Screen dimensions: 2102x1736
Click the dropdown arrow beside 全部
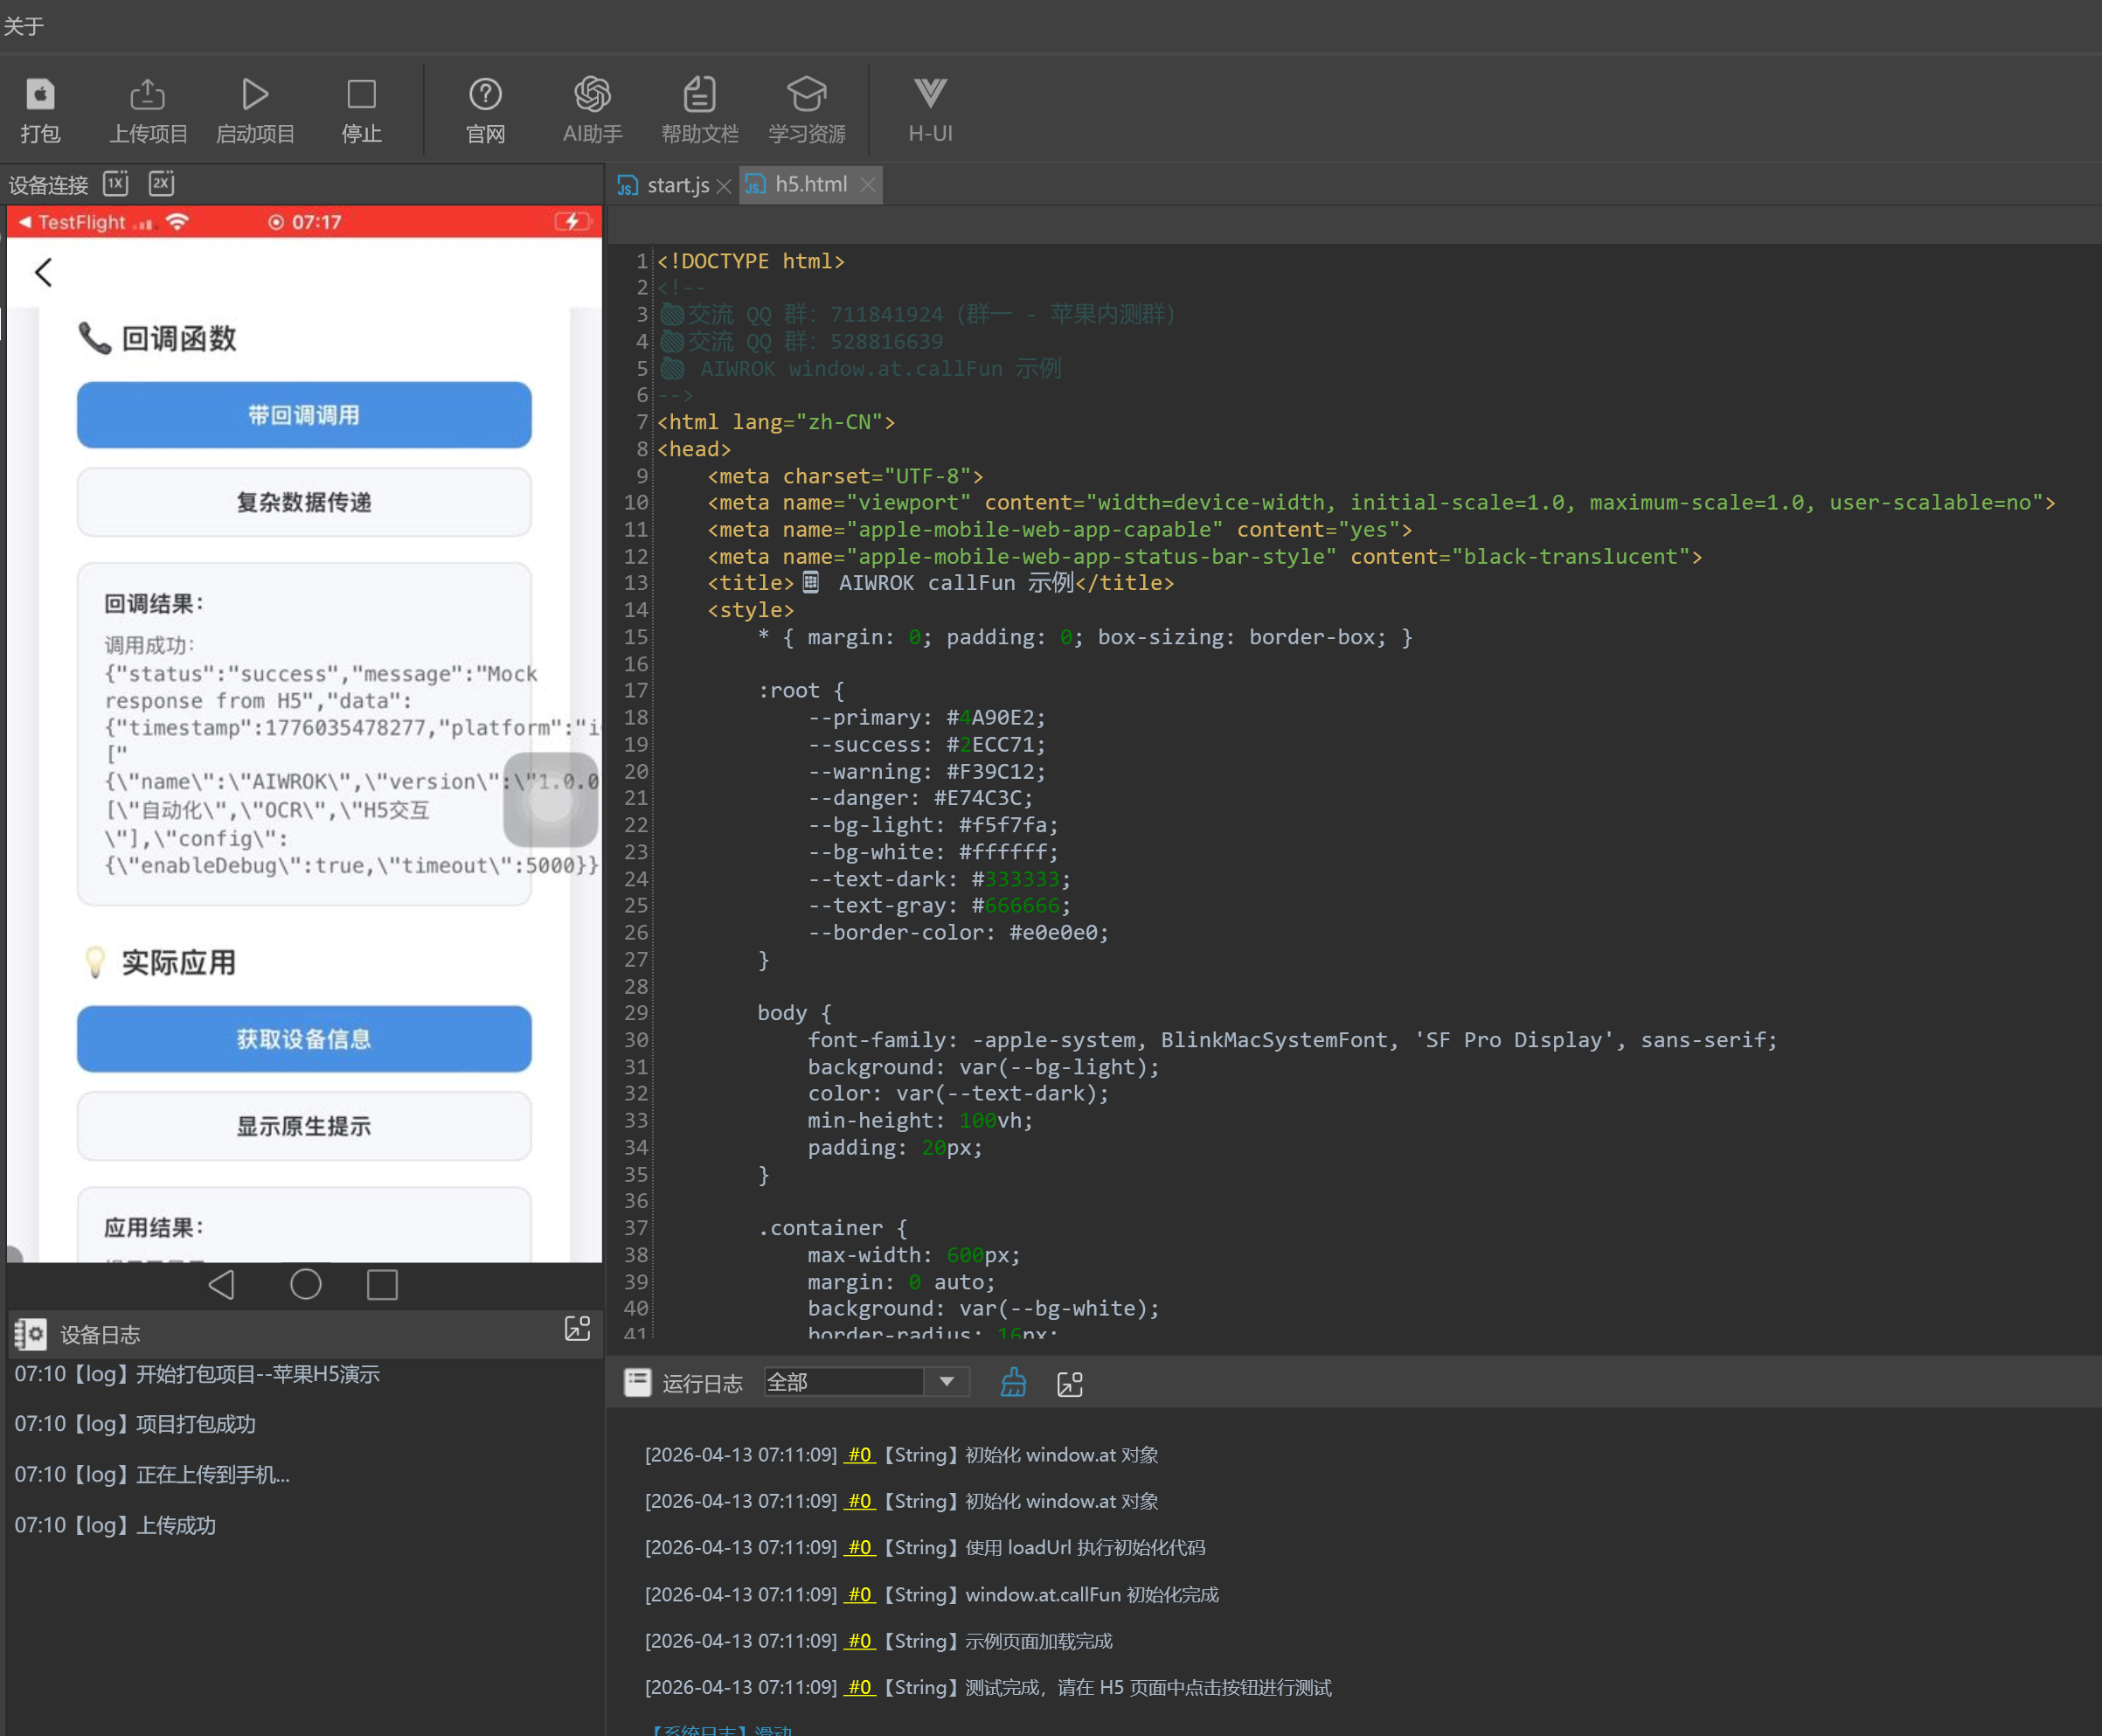[946, 1382]
